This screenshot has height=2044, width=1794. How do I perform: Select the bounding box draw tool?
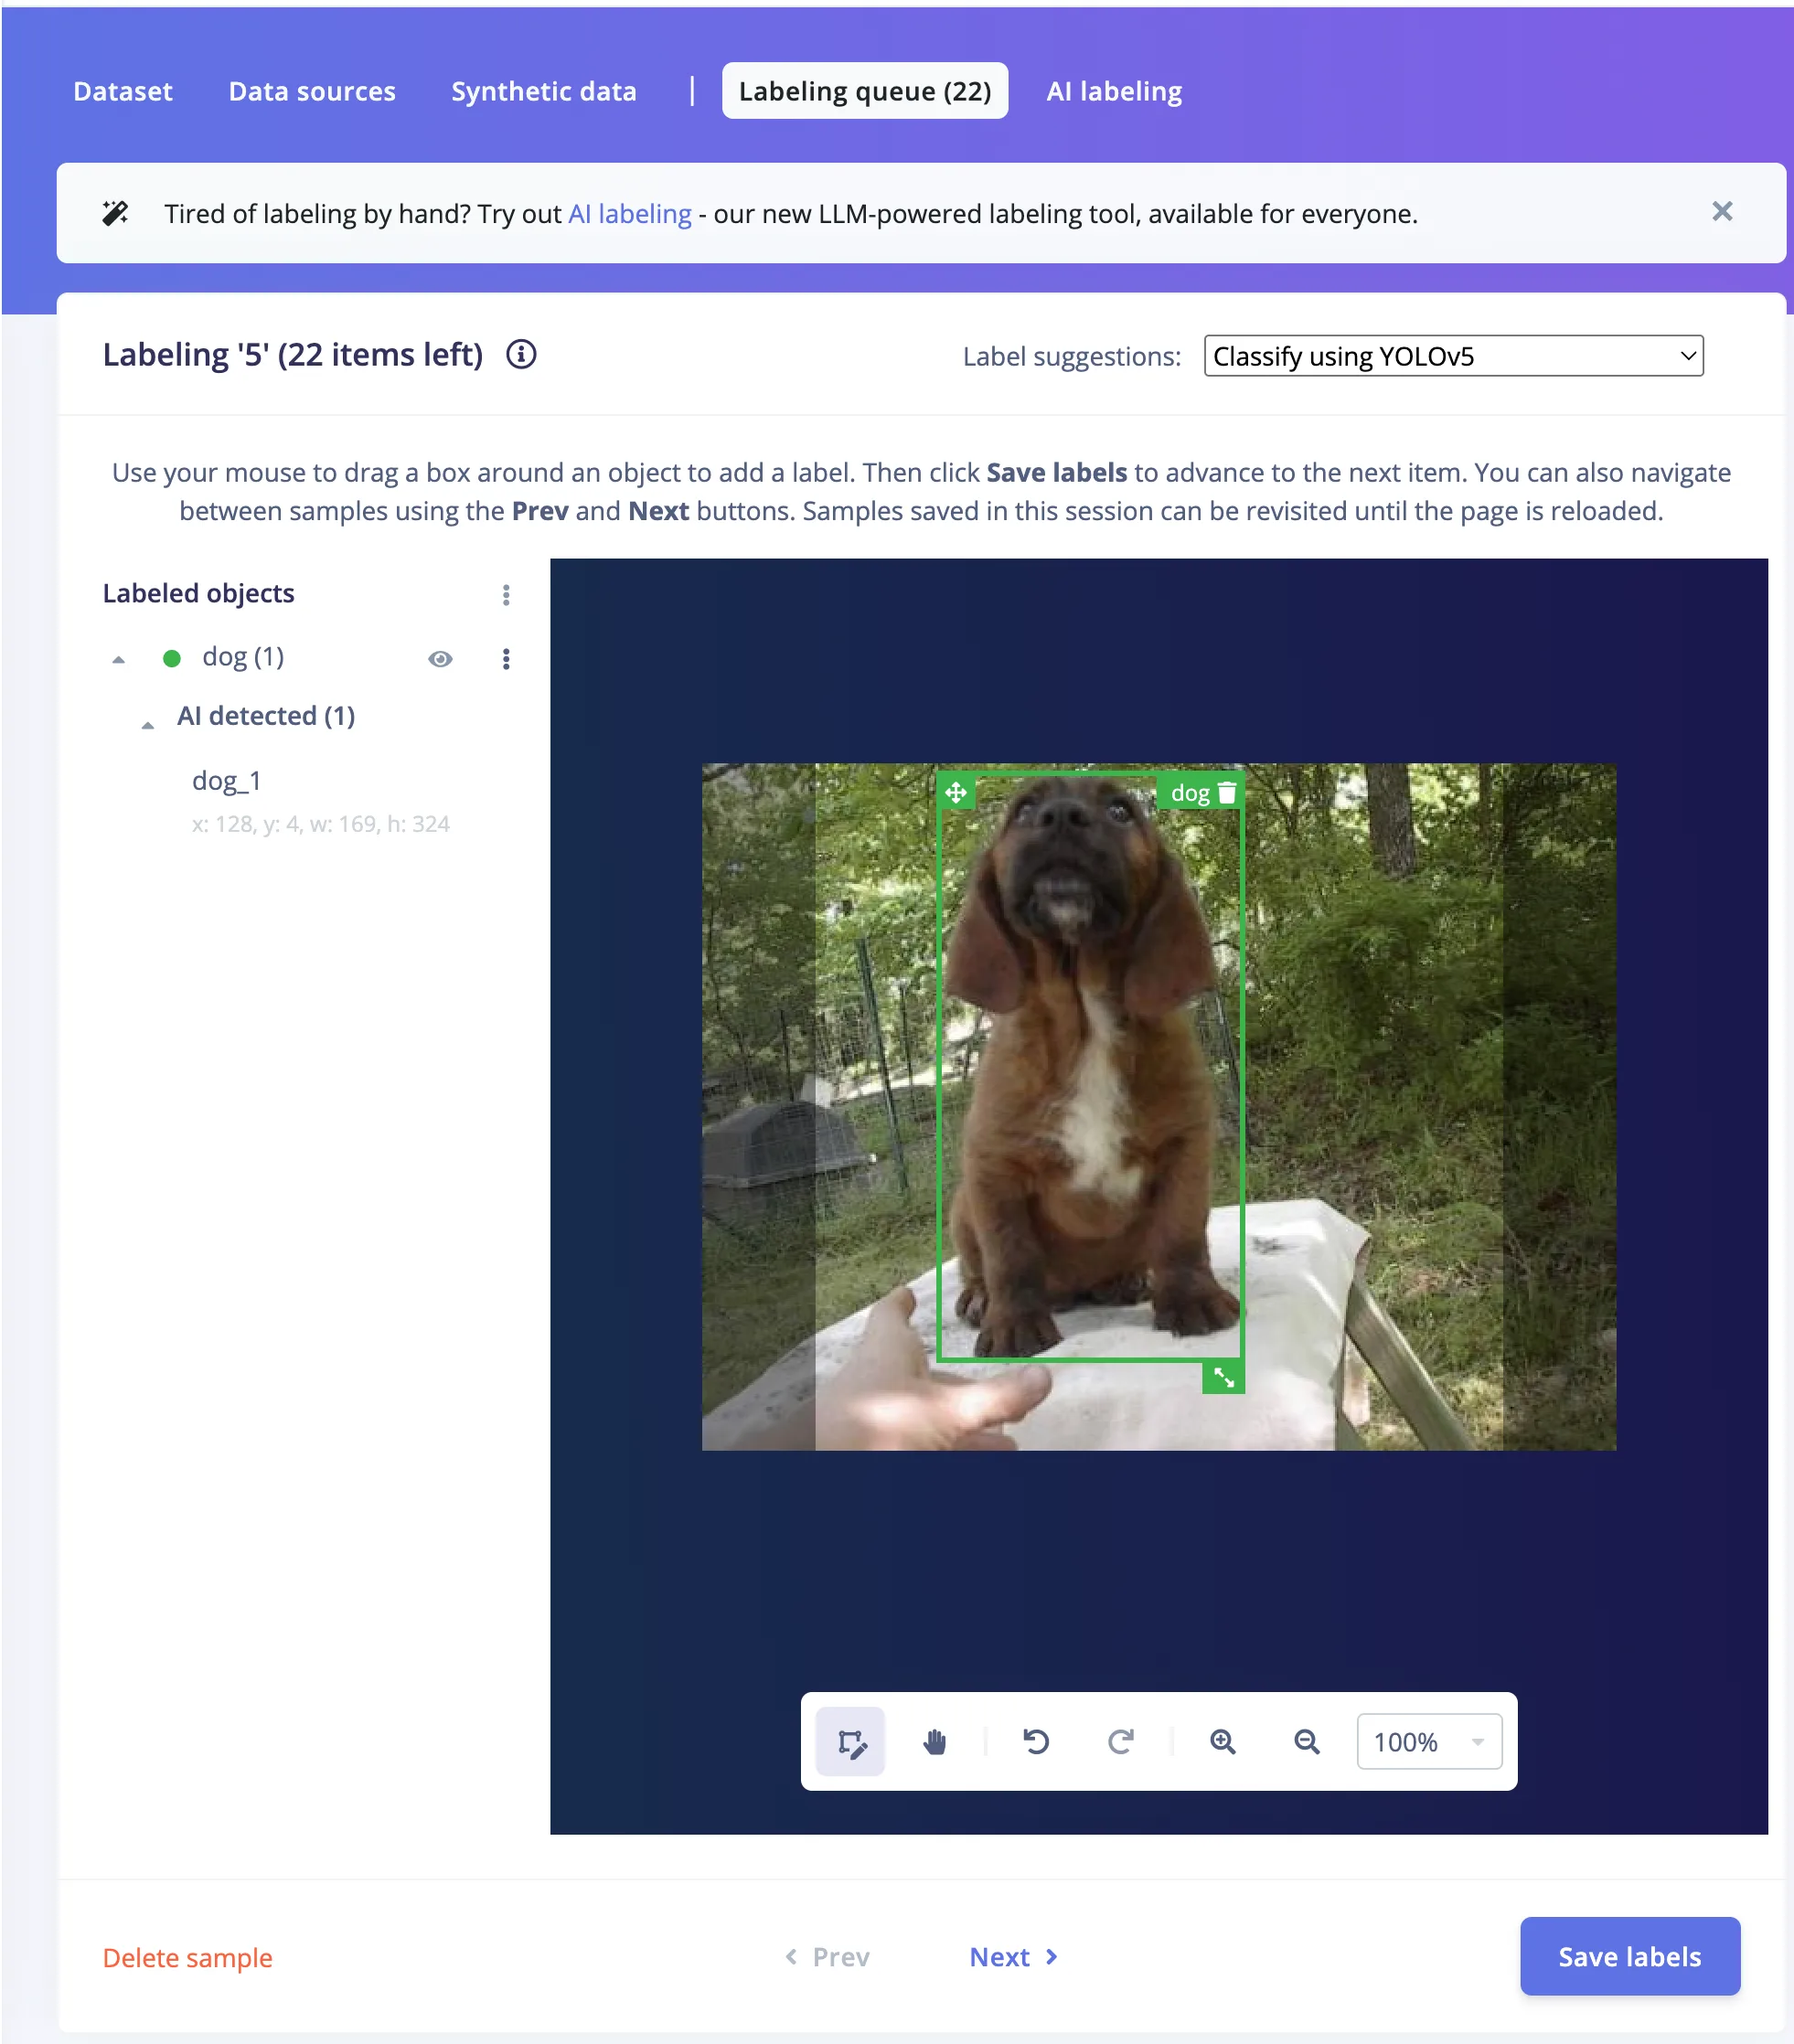850,1742
